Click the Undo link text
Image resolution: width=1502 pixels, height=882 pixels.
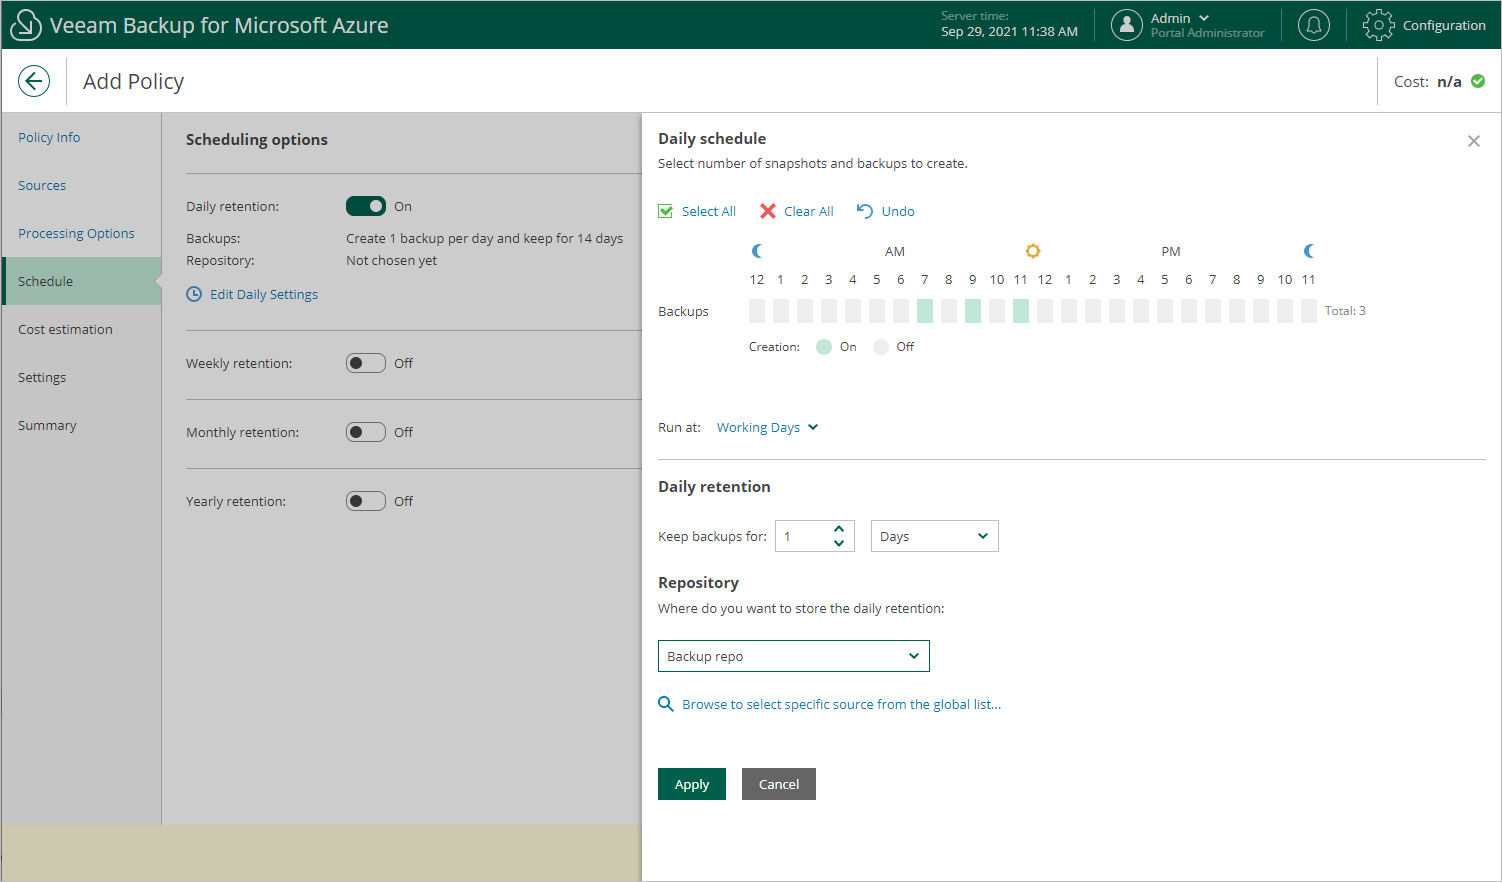(898, 211)
